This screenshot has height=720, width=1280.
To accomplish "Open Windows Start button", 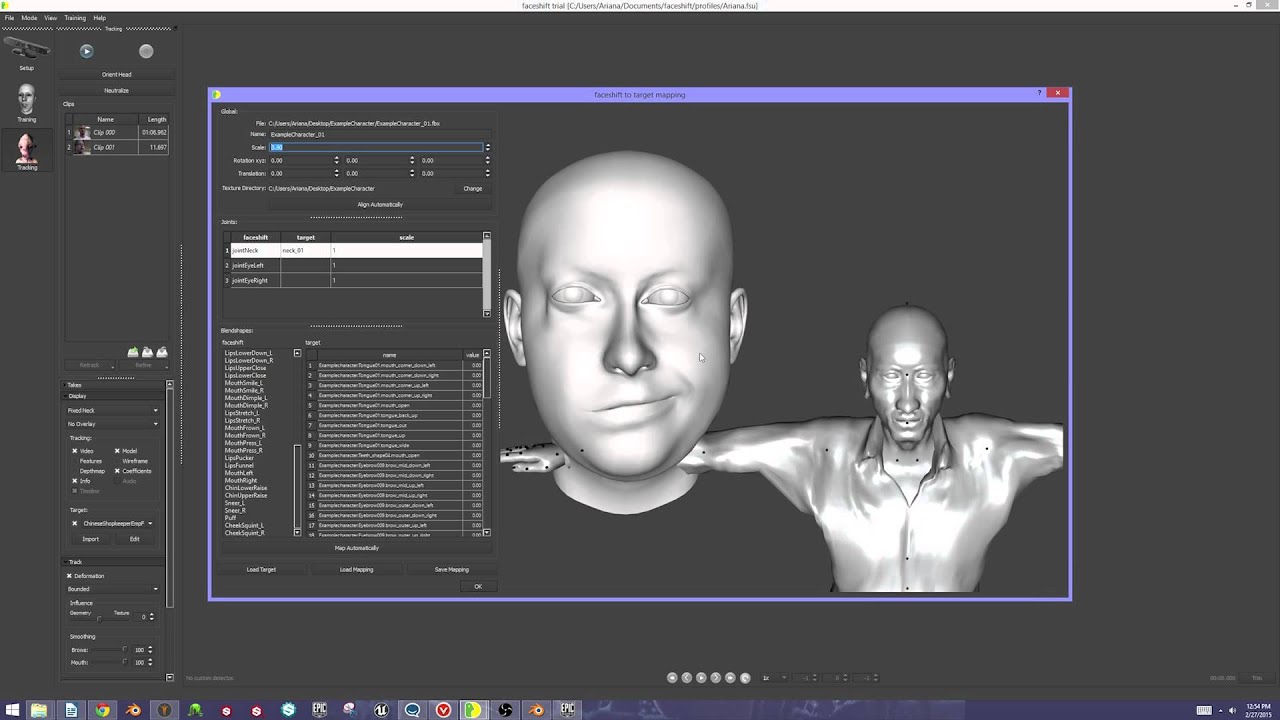I will click(13, 710).
